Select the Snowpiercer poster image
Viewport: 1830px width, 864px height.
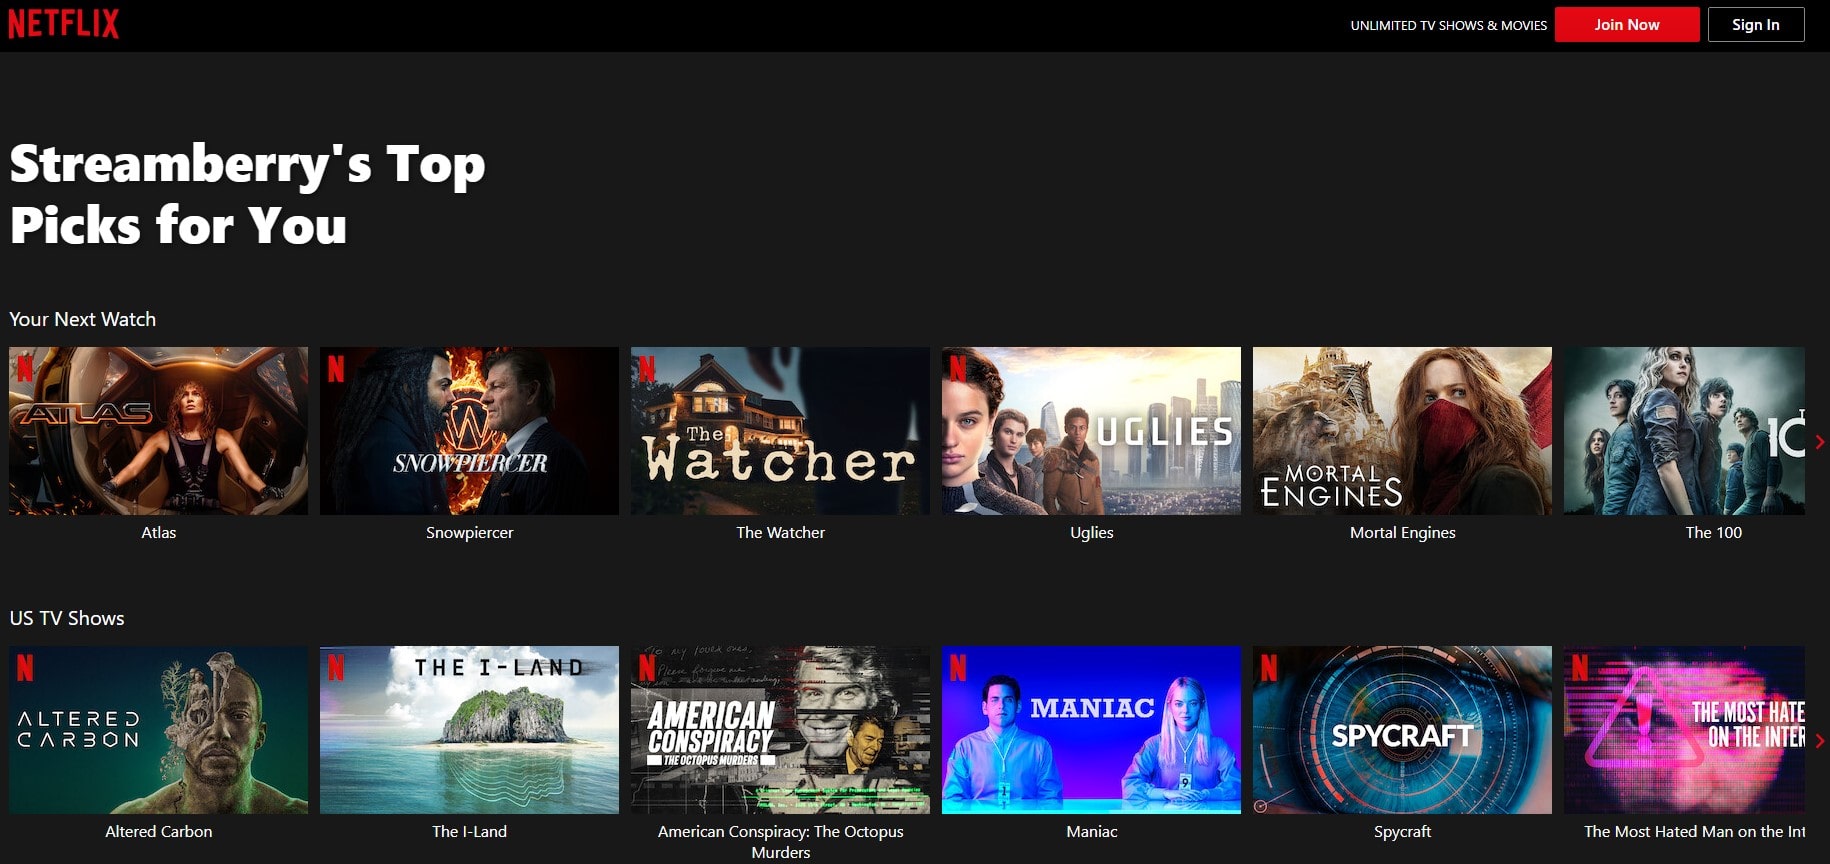coord(469,431)
